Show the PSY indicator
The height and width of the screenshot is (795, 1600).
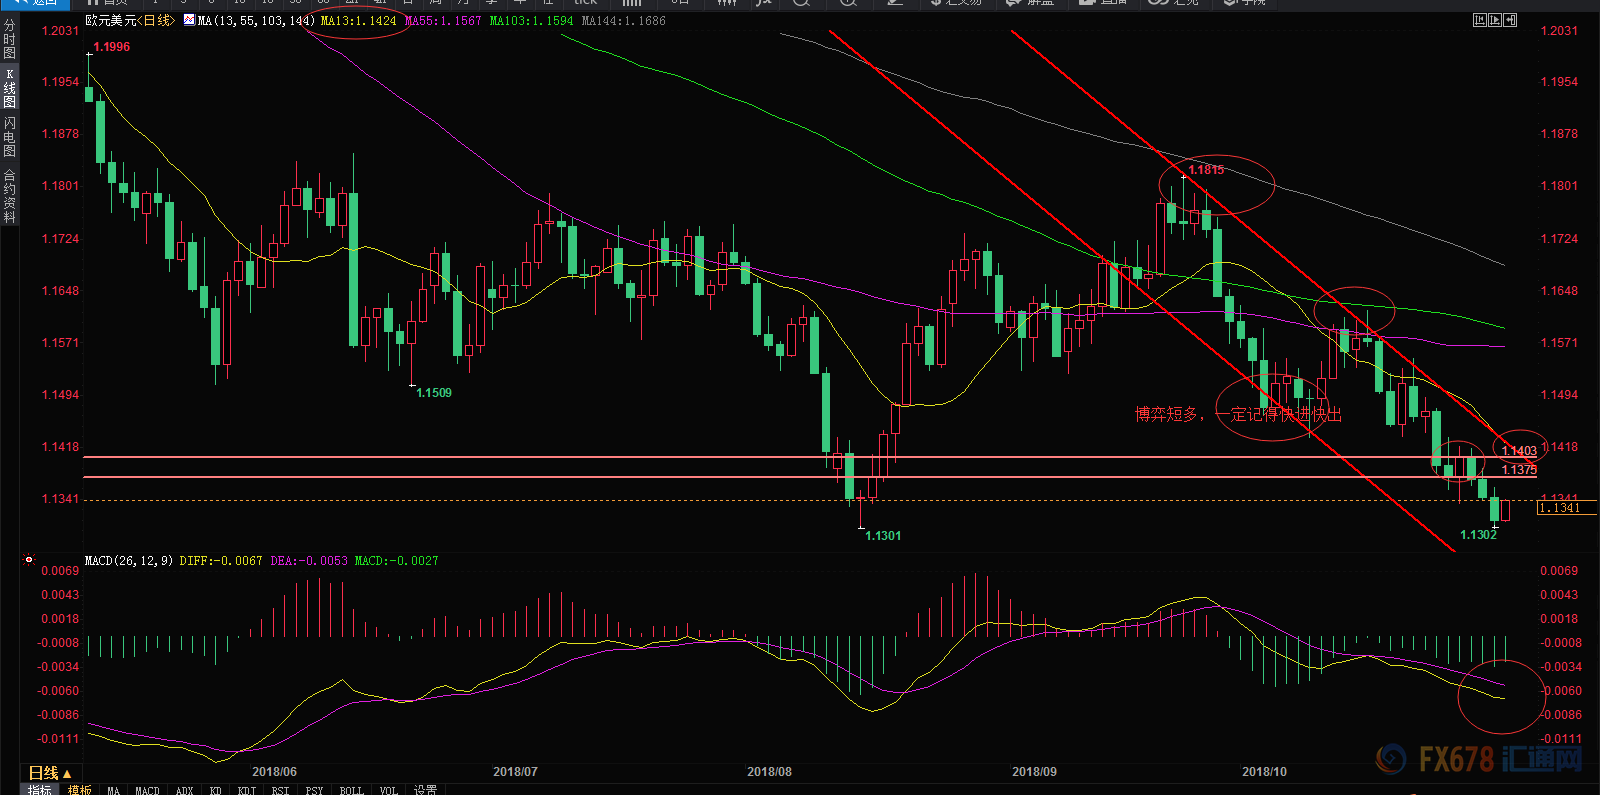[314, 790]
